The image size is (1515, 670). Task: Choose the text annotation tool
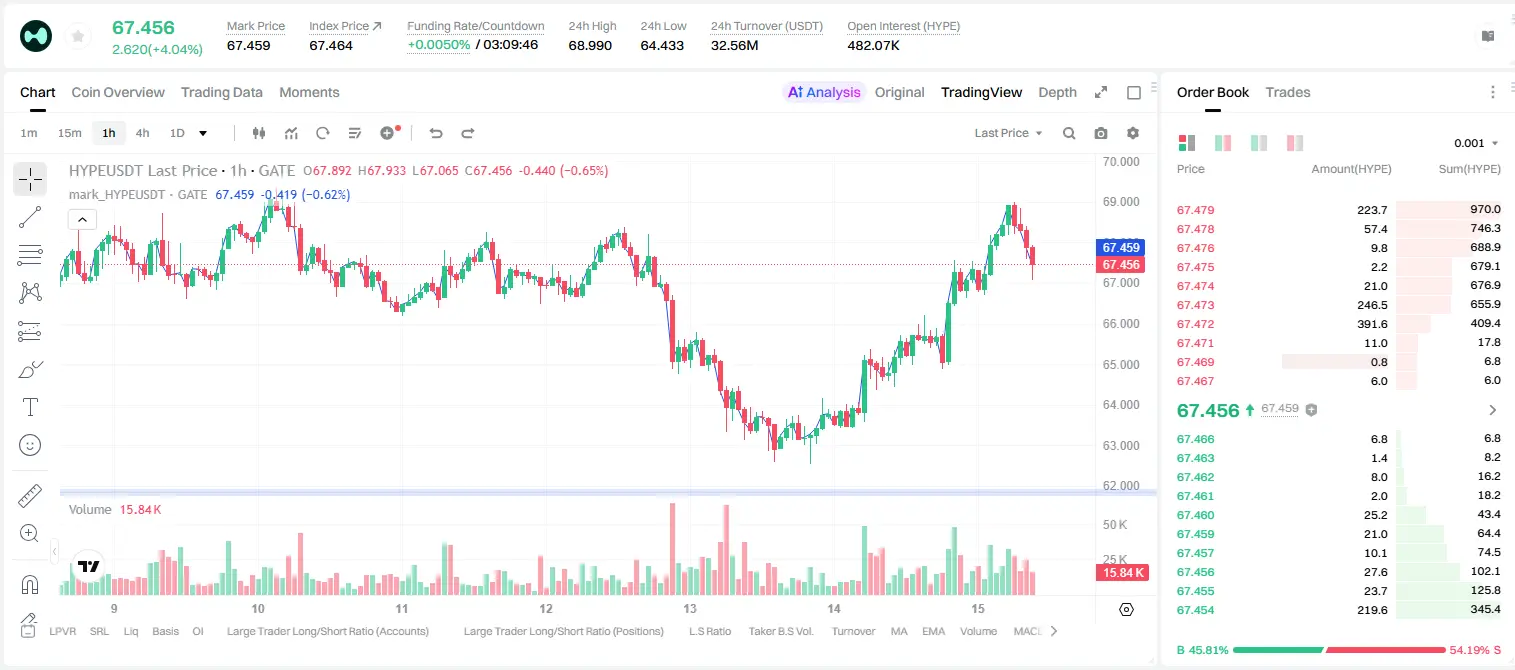coord(30,407)
